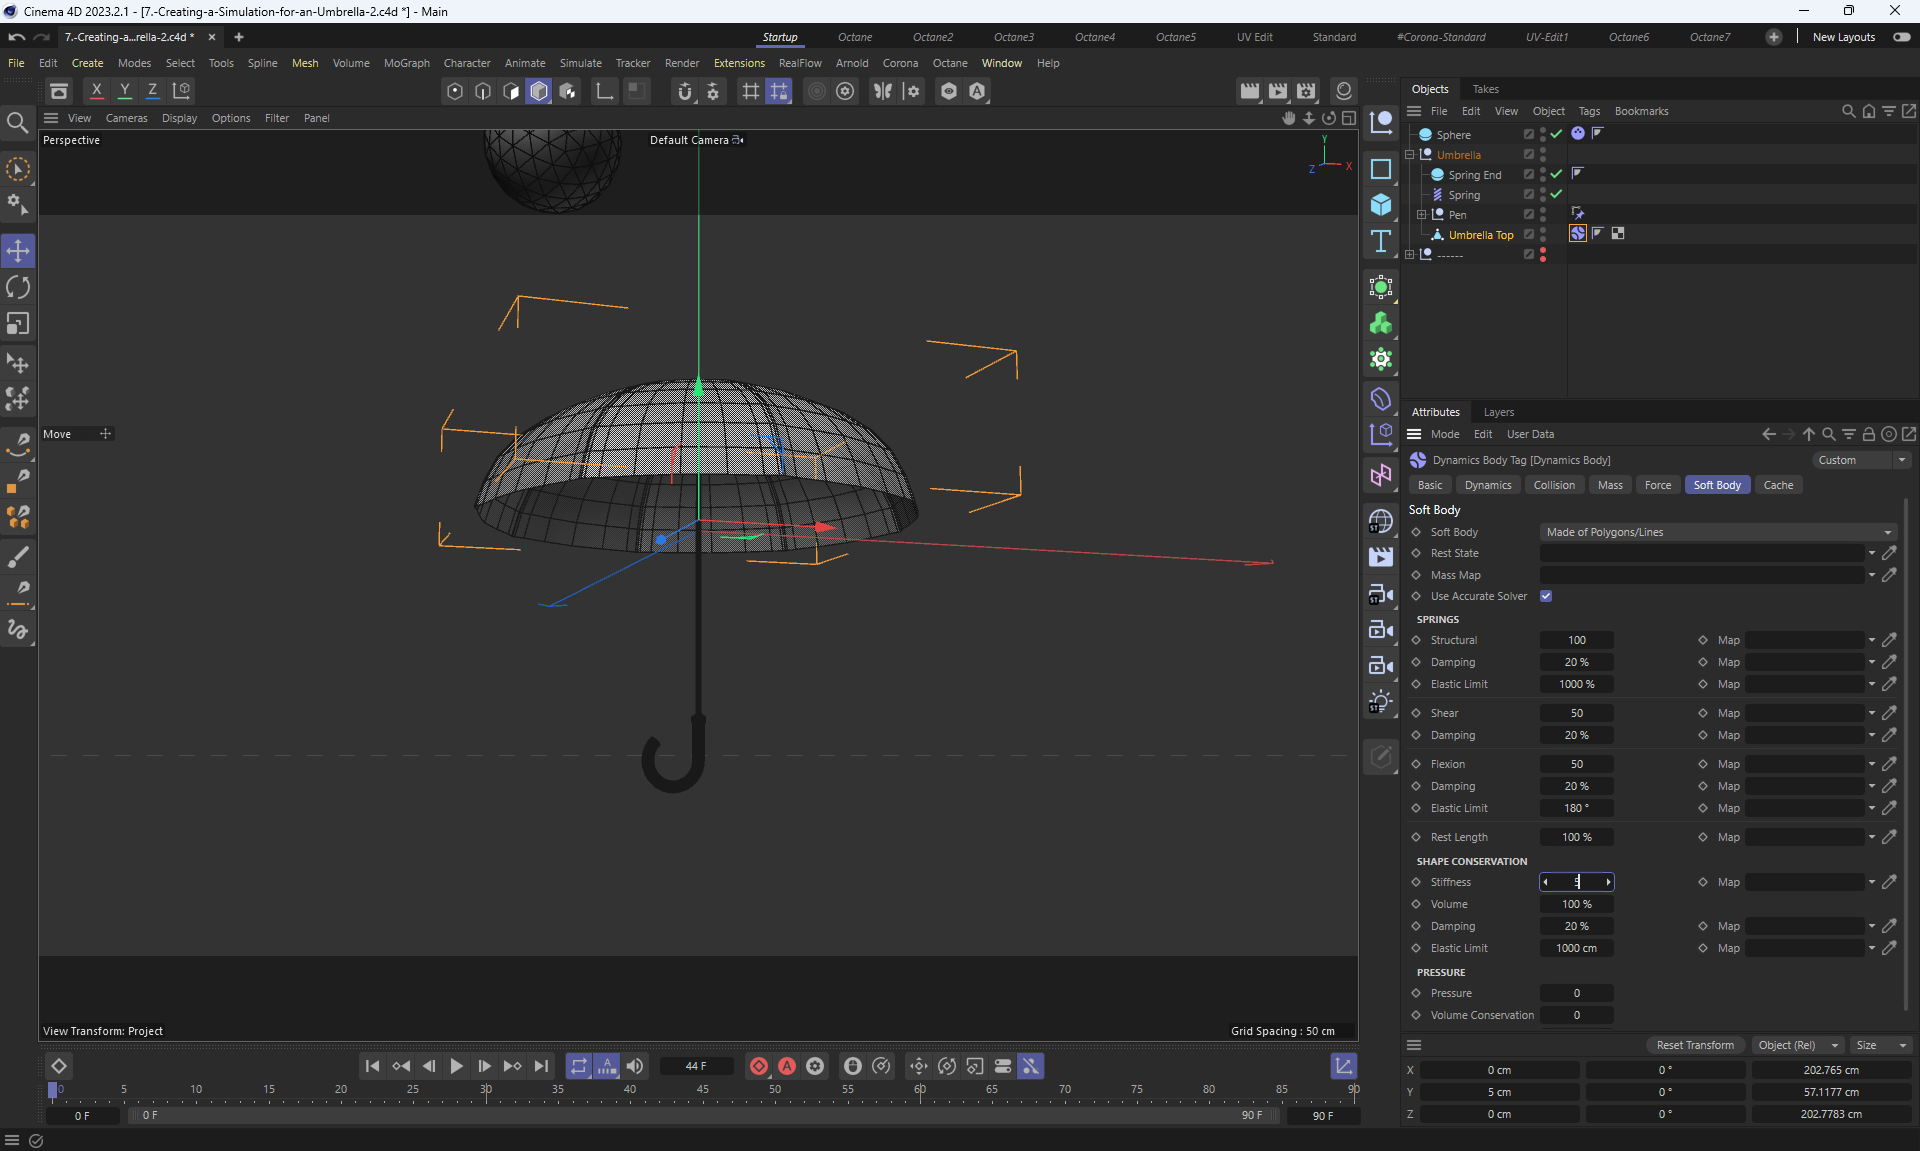1920x1151 pixels.
Task: Switch to the Collision tab
Action: (1553, 485)
